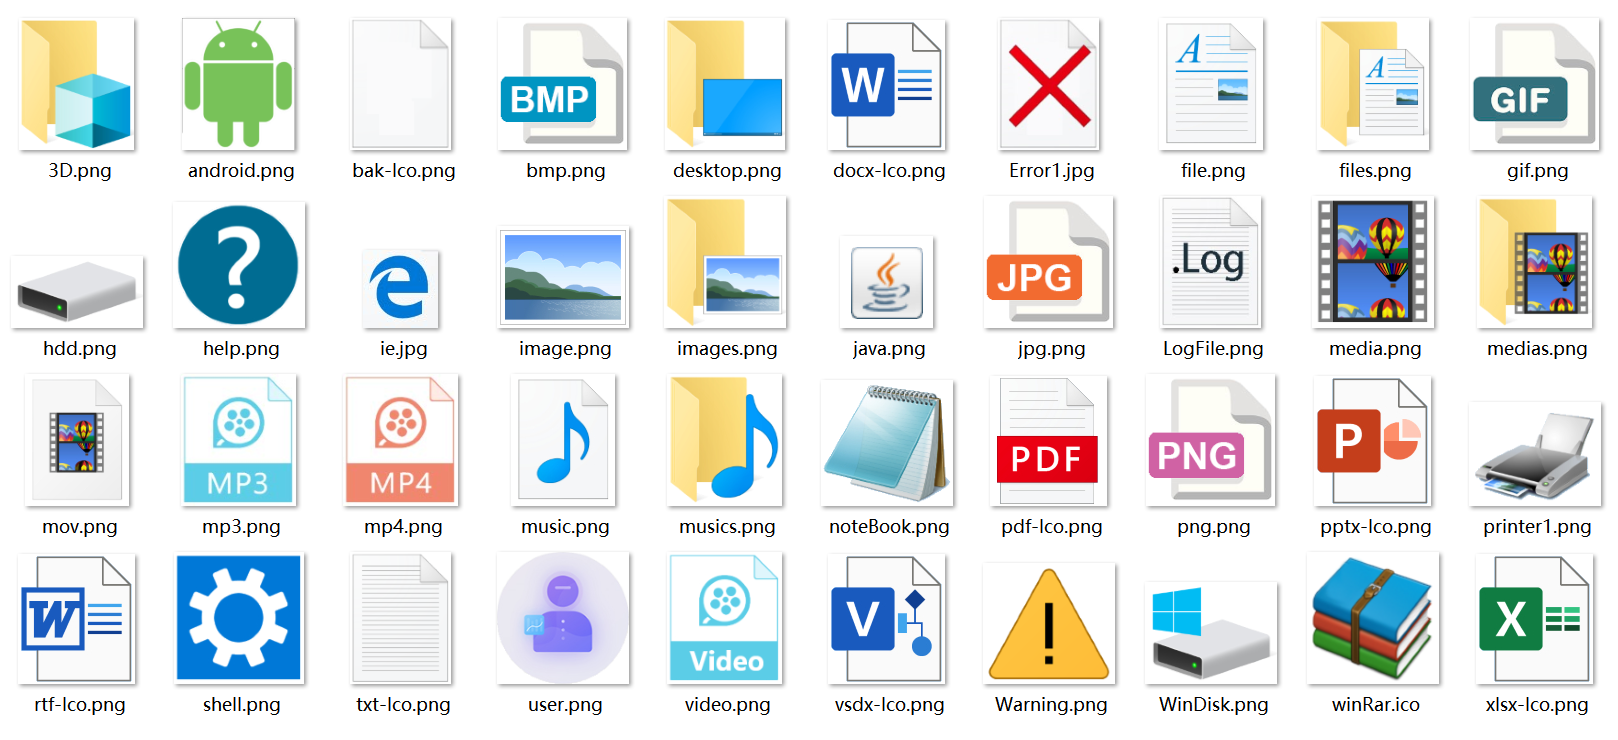Select the Word docx-Ico.png icon
Viewport: 1618px width, 740px height.
tap(887, 84)
